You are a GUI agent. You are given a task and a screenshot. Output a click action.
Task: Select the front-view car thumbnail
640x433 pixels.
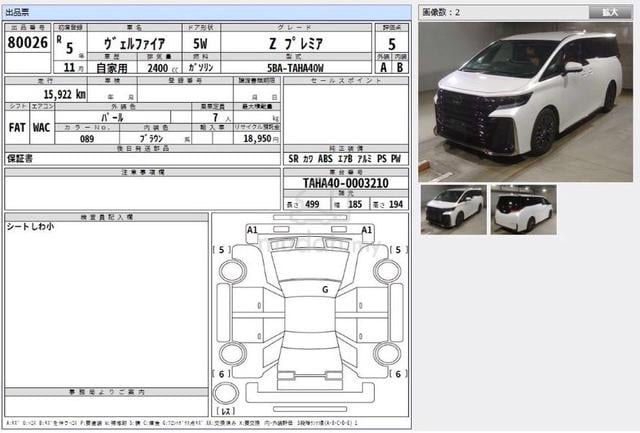click(453, 210)
